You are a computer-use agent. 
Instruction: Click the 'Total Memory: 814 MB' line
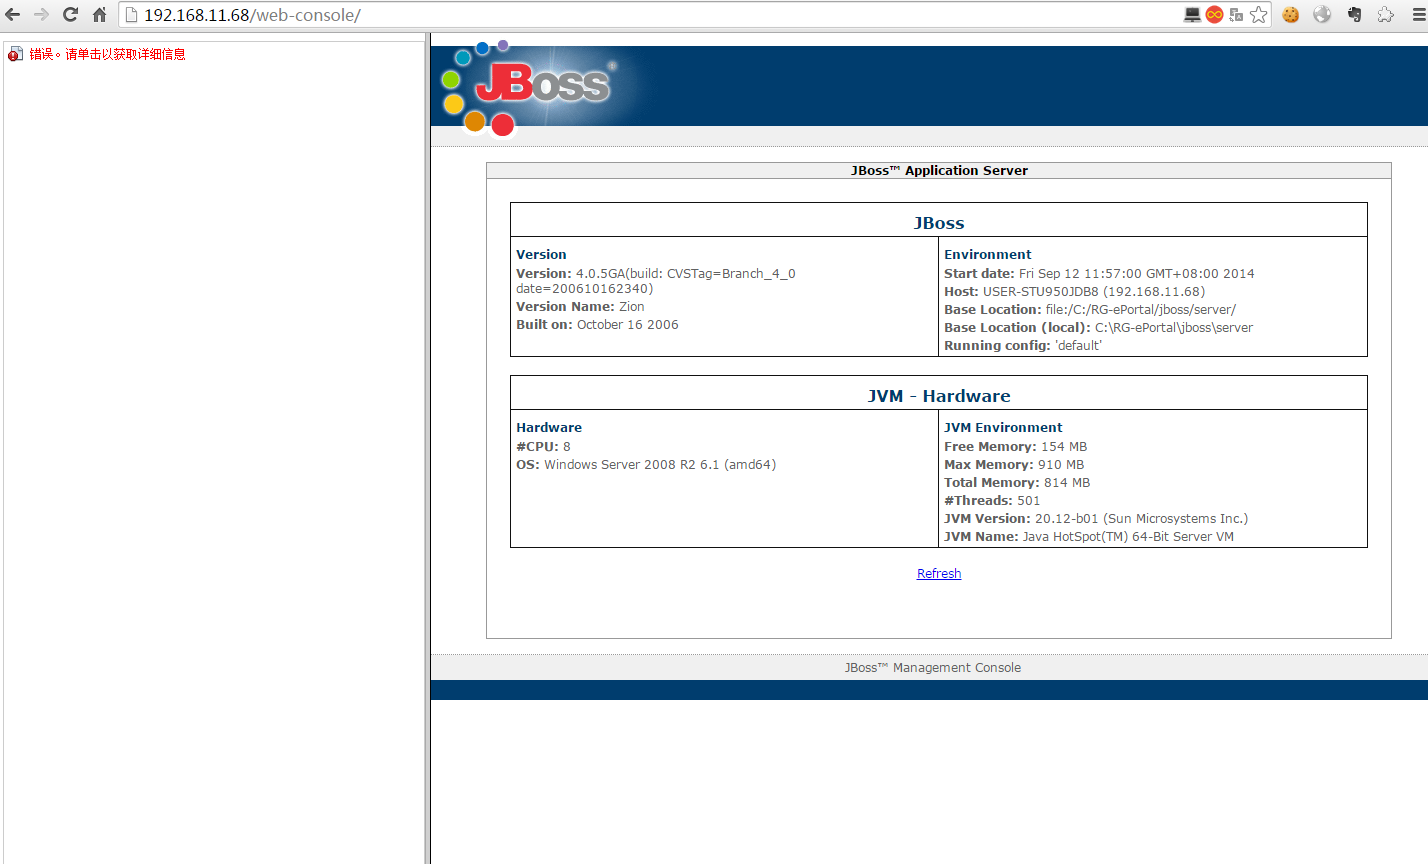1017,483
